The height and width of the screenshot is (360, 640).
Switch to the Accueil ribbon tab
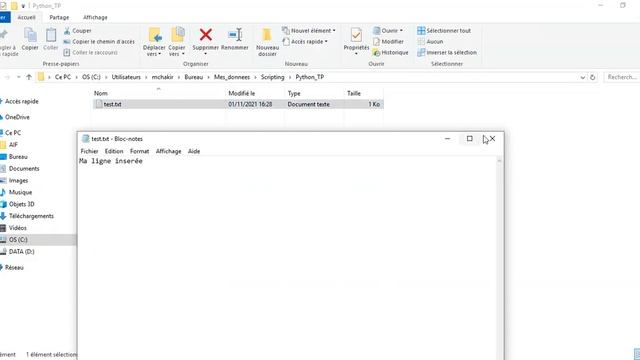click(x=27, y=18)
